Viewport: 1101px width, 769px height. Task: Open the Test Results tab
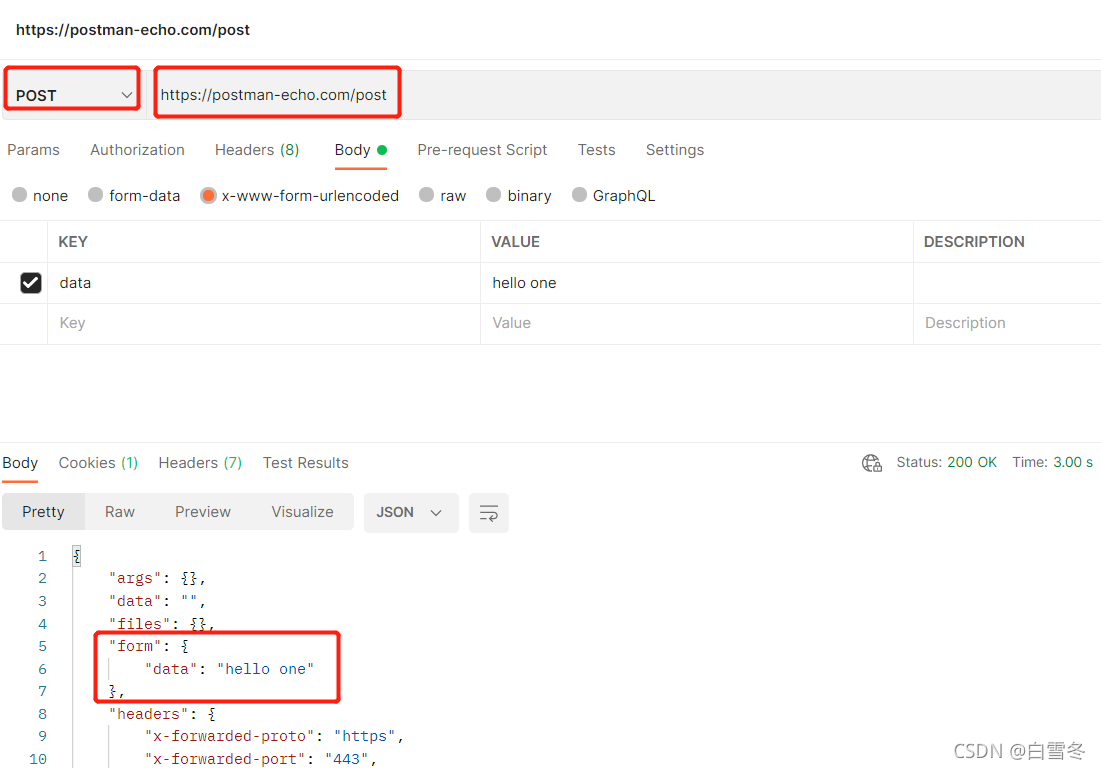point(305,463)
